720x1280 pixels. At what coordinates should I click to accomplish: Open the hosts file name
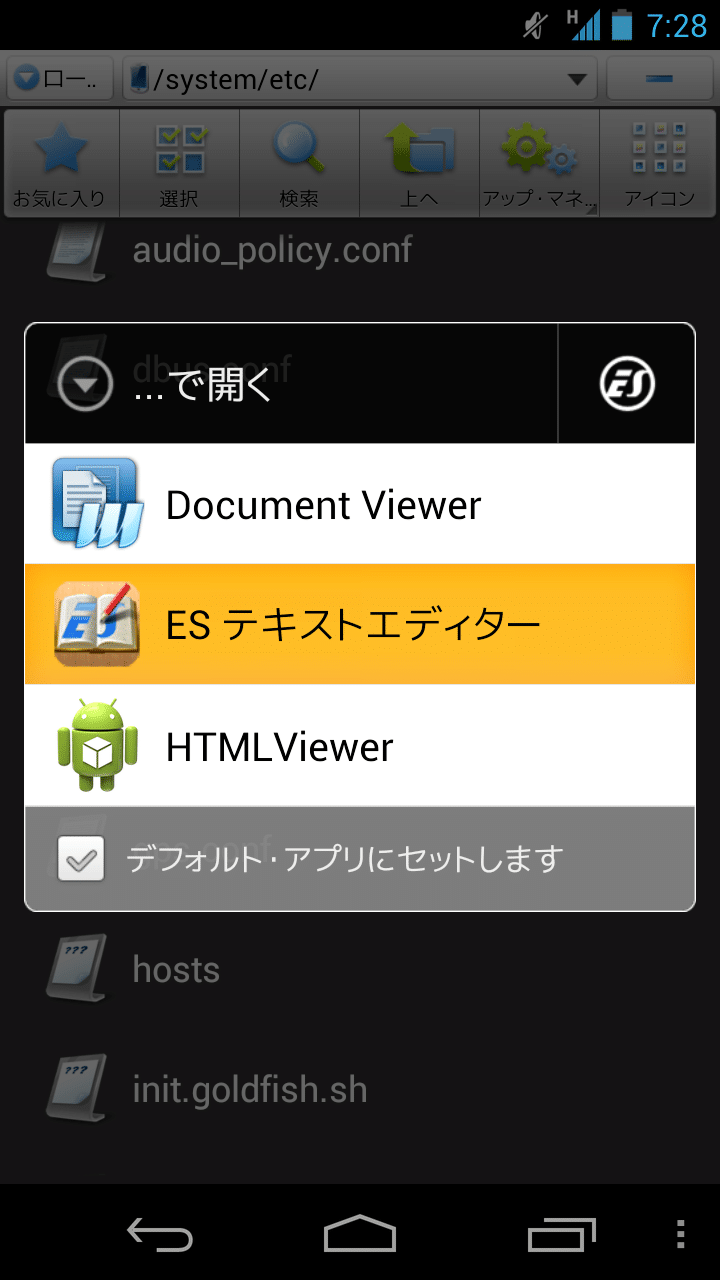(x=176, y=969)
